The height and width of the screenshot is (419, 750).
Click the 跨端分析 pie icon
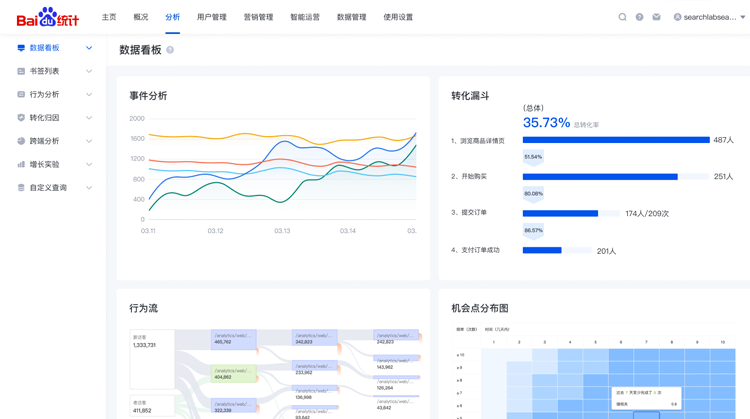click(x=21, y=141)
